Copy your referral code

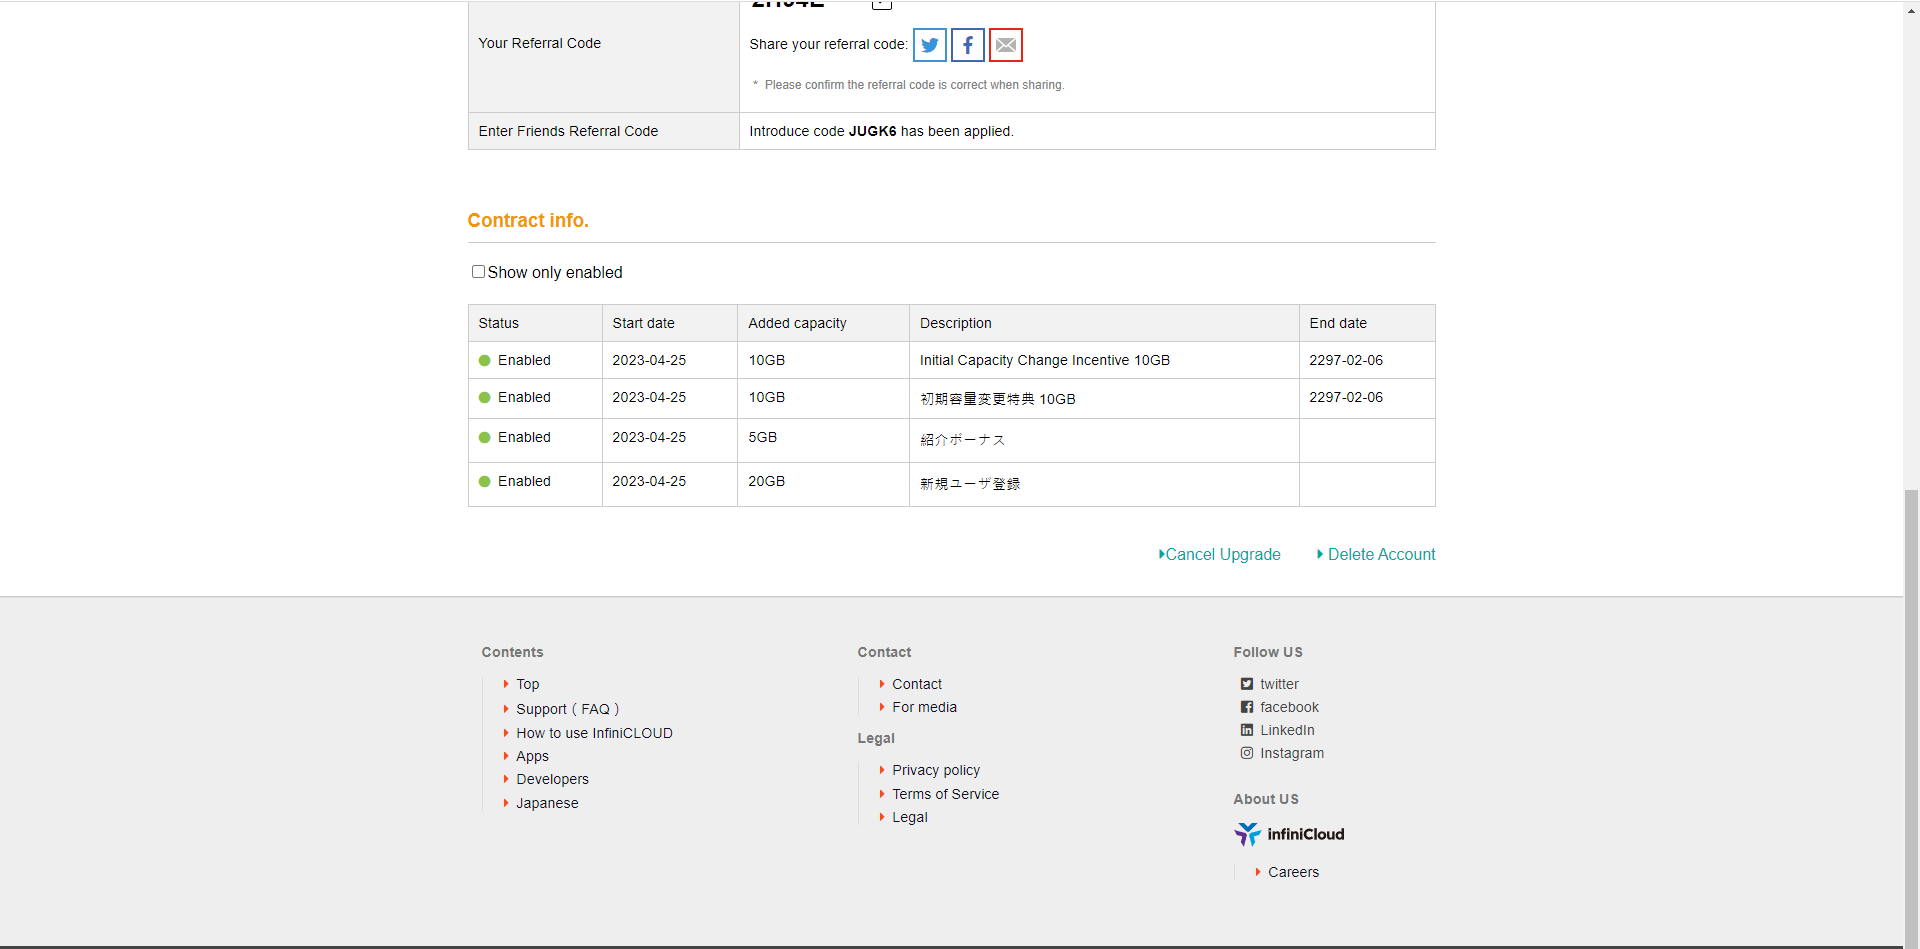tap(881, 5)
